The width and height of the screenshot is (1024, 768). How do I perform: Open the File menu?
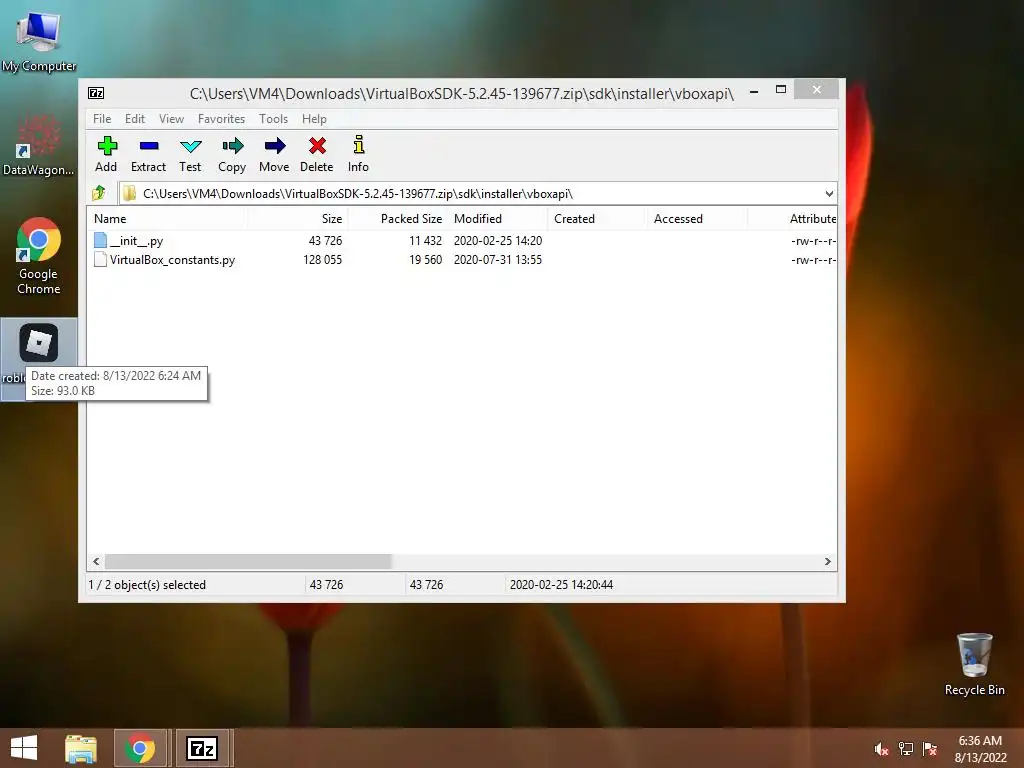point(102,119)
